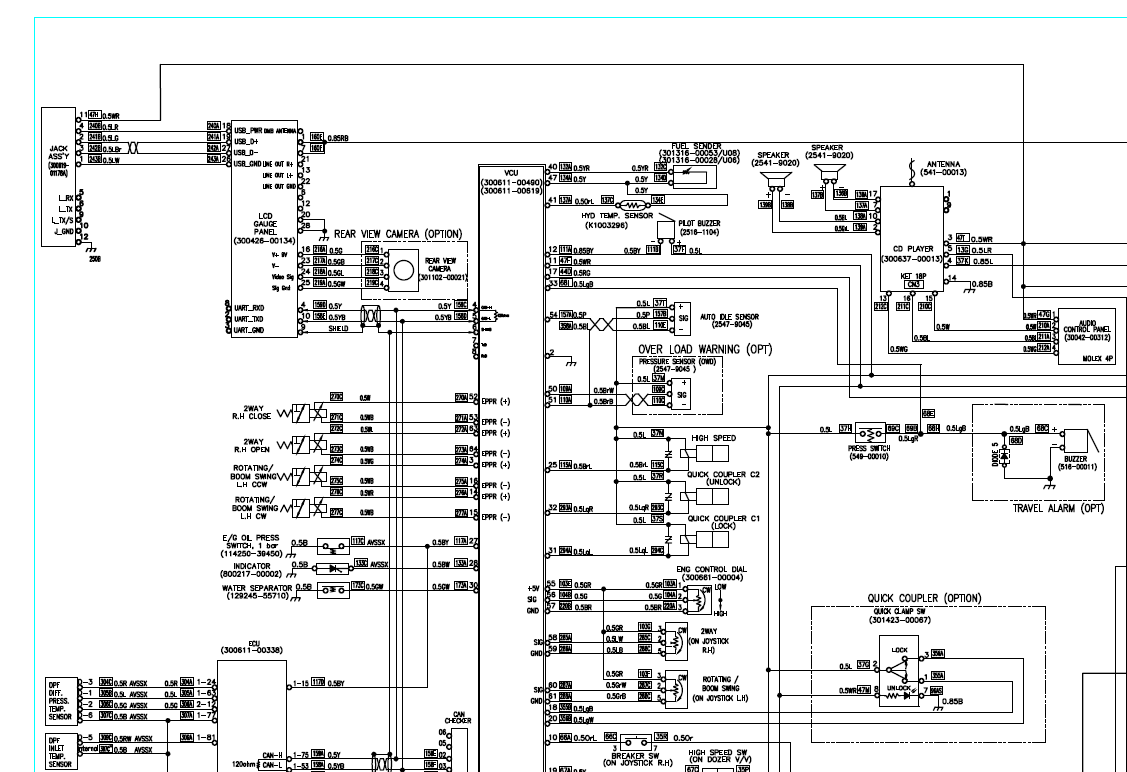
Task: Click the UART_RXD pin label
Action: coord(249,308)
